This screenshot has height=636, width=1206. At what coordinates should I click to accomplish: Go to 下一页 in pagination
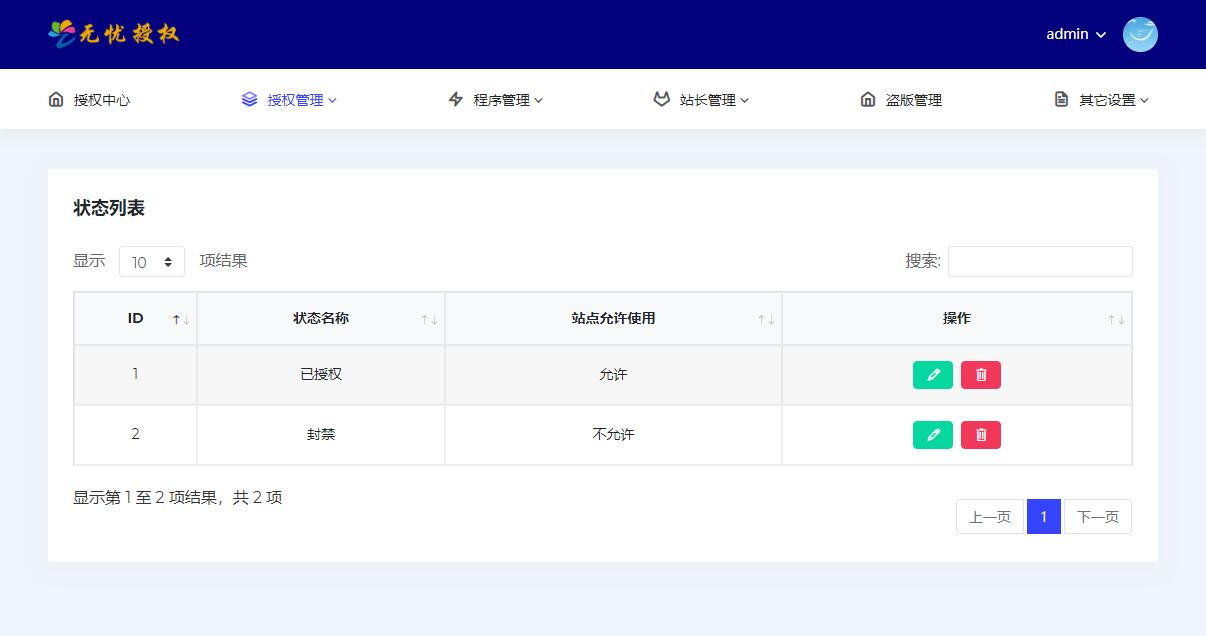(x=1097, y=516)
